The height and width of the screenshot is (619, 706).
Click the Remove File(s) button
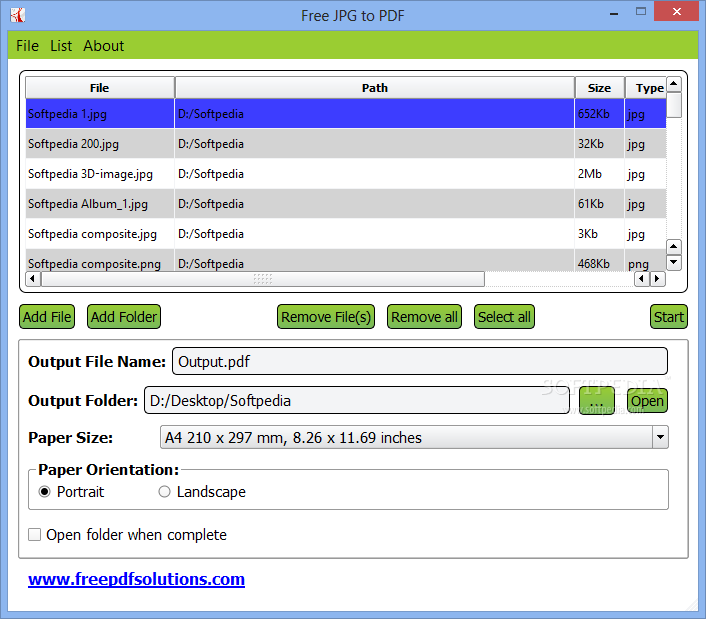pos(326,317)
